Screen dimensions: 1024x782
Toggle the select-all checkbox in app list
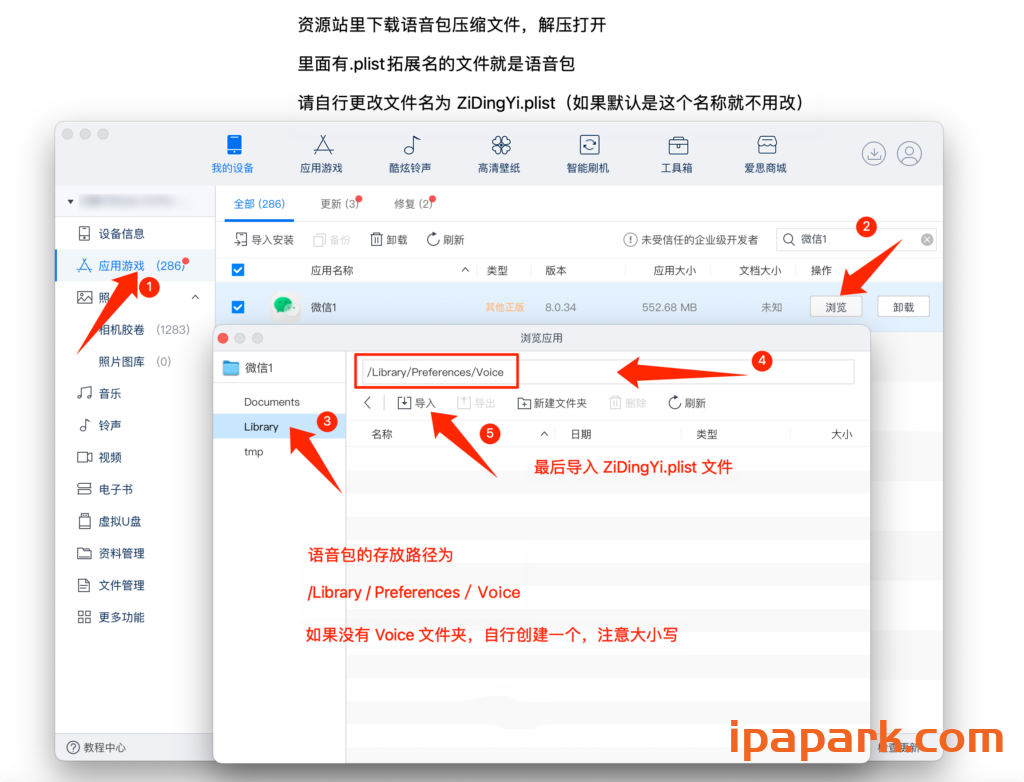(237, 270)
